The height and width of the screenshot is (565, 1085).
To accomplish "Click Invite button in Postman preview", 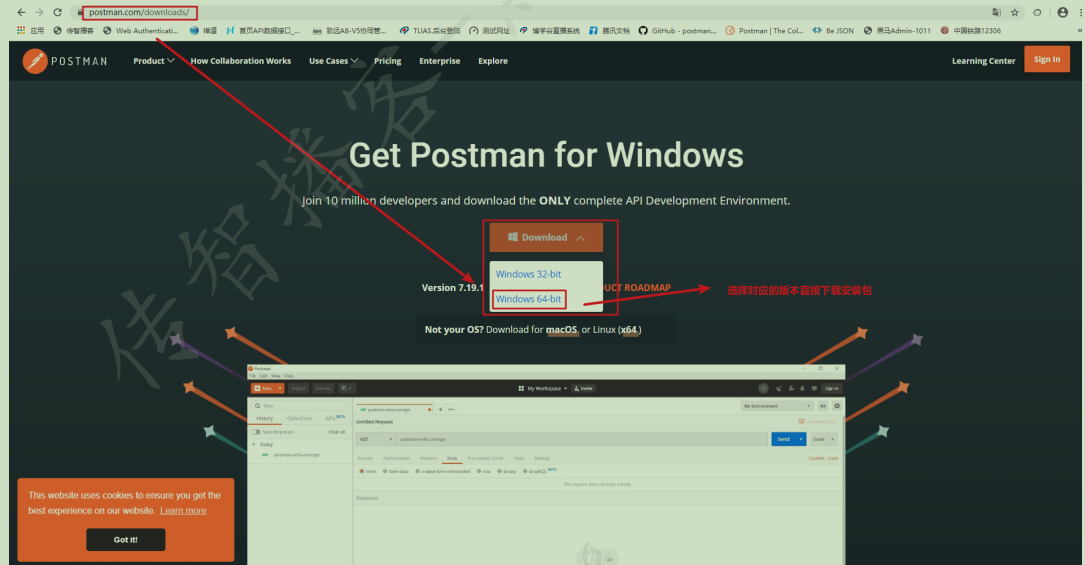I will coord(583,389).
